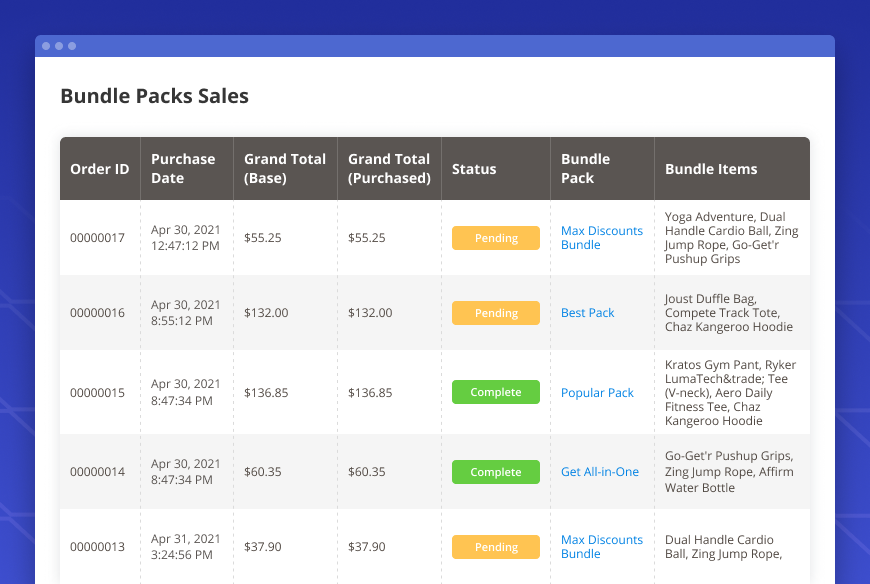The height and width of the screenshot is (584, 870).
Task: Open the Max Discounts Bundle link for order 00000017
Action: (601, 238)
